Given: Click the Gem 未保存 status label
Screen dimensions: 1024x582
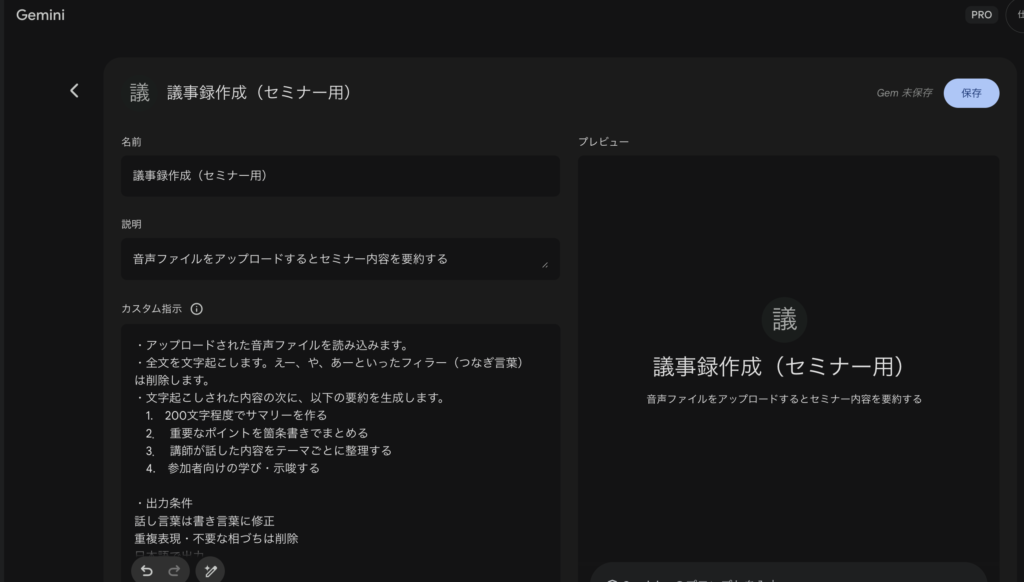Looking at the screenshot, I should click(904, 93).
